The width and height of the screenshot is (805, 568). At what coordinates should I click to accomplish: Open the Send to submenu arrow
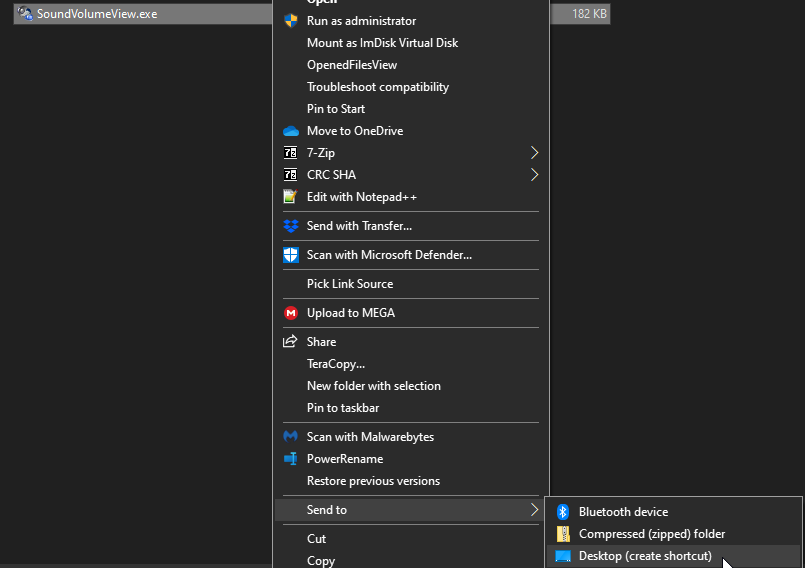click(534, 510)
